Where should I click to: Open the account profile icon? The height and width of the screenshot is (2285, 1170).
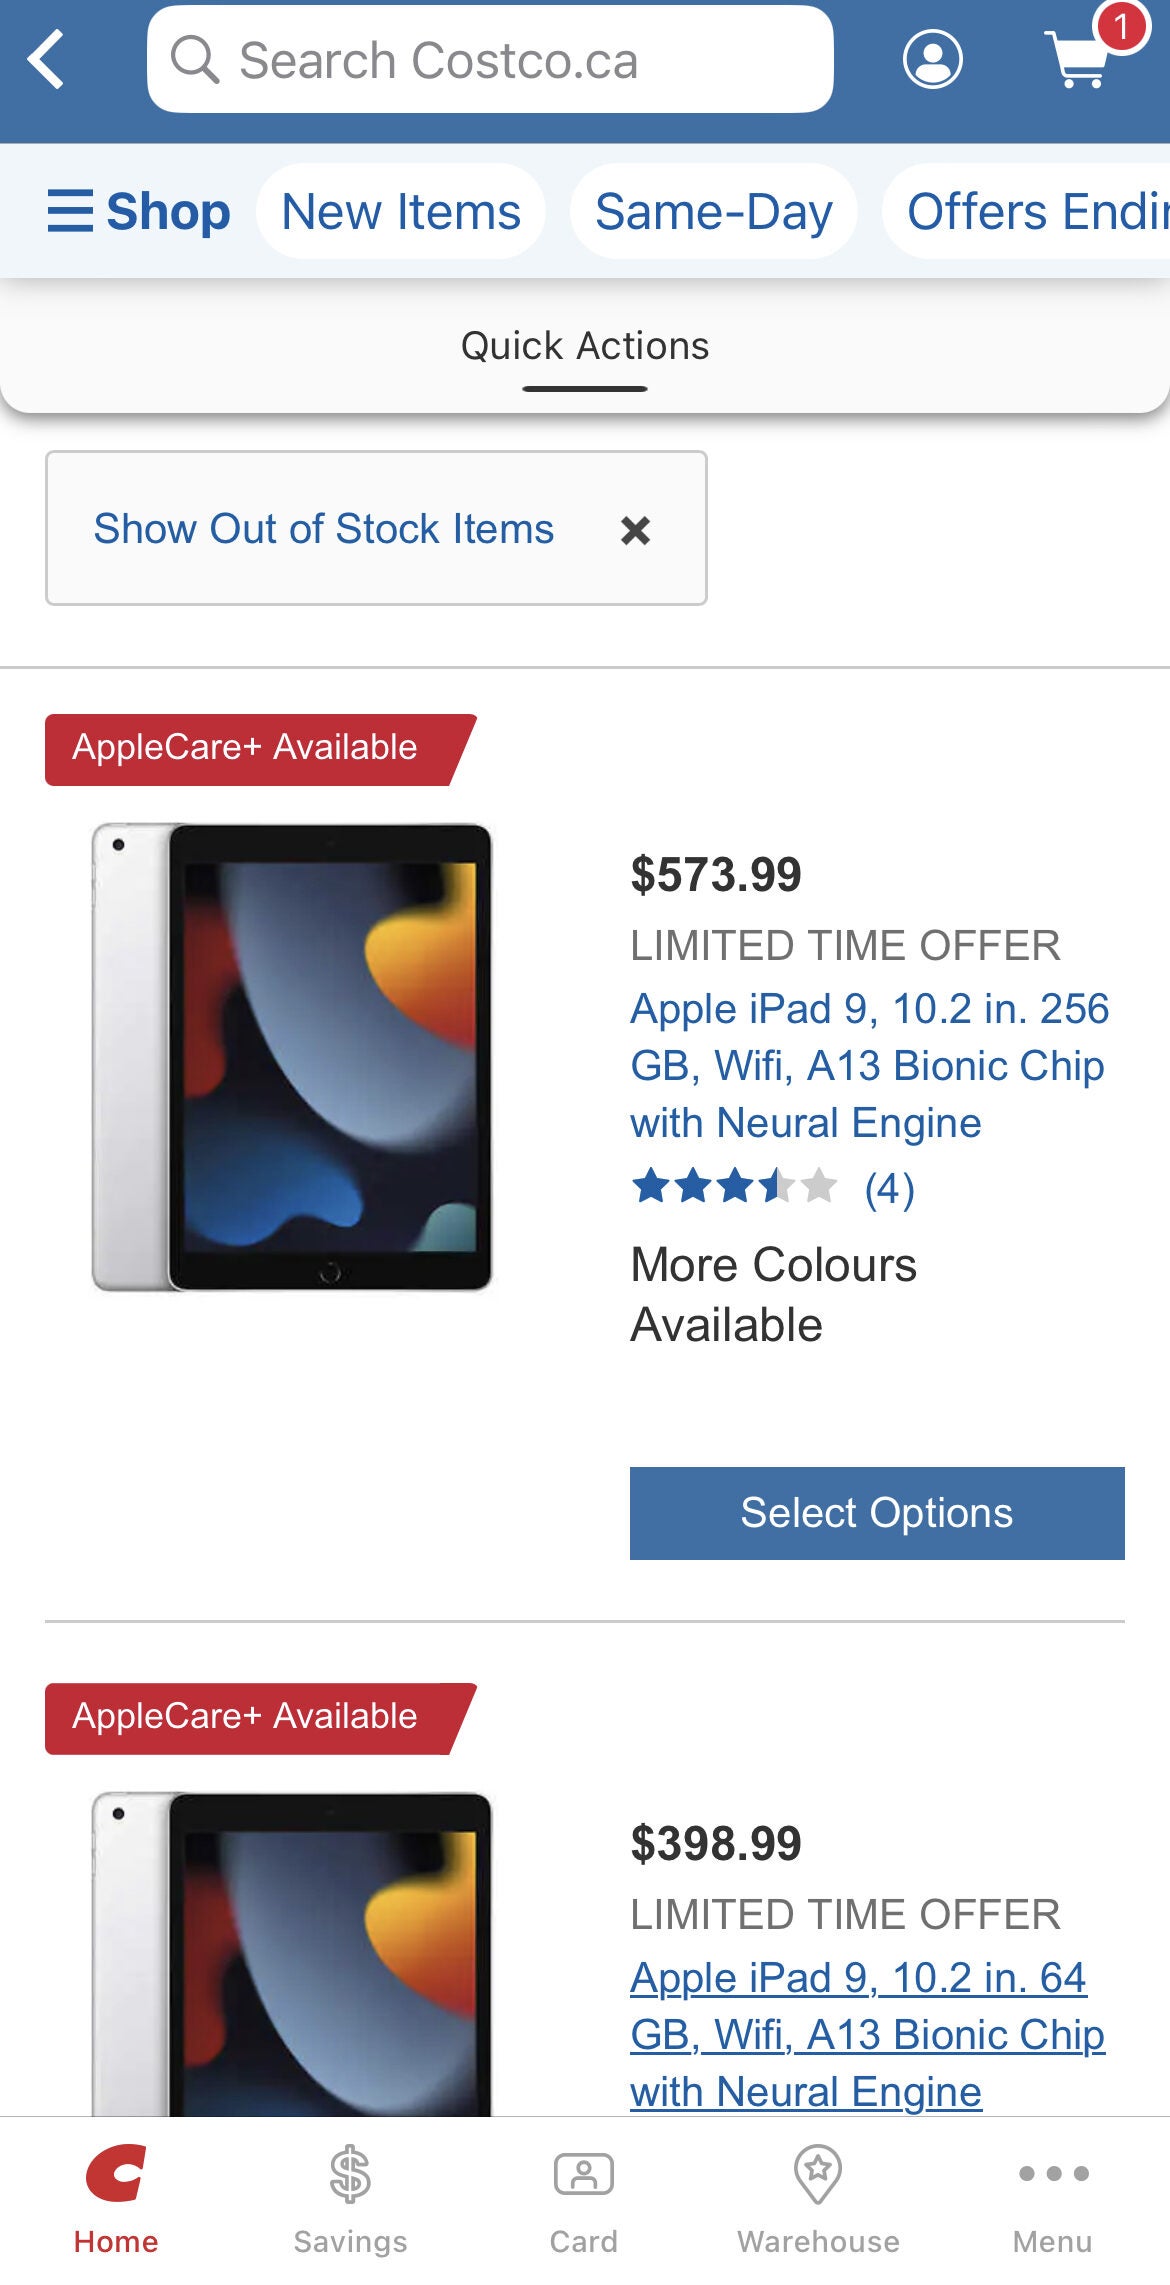click(933, 60)
